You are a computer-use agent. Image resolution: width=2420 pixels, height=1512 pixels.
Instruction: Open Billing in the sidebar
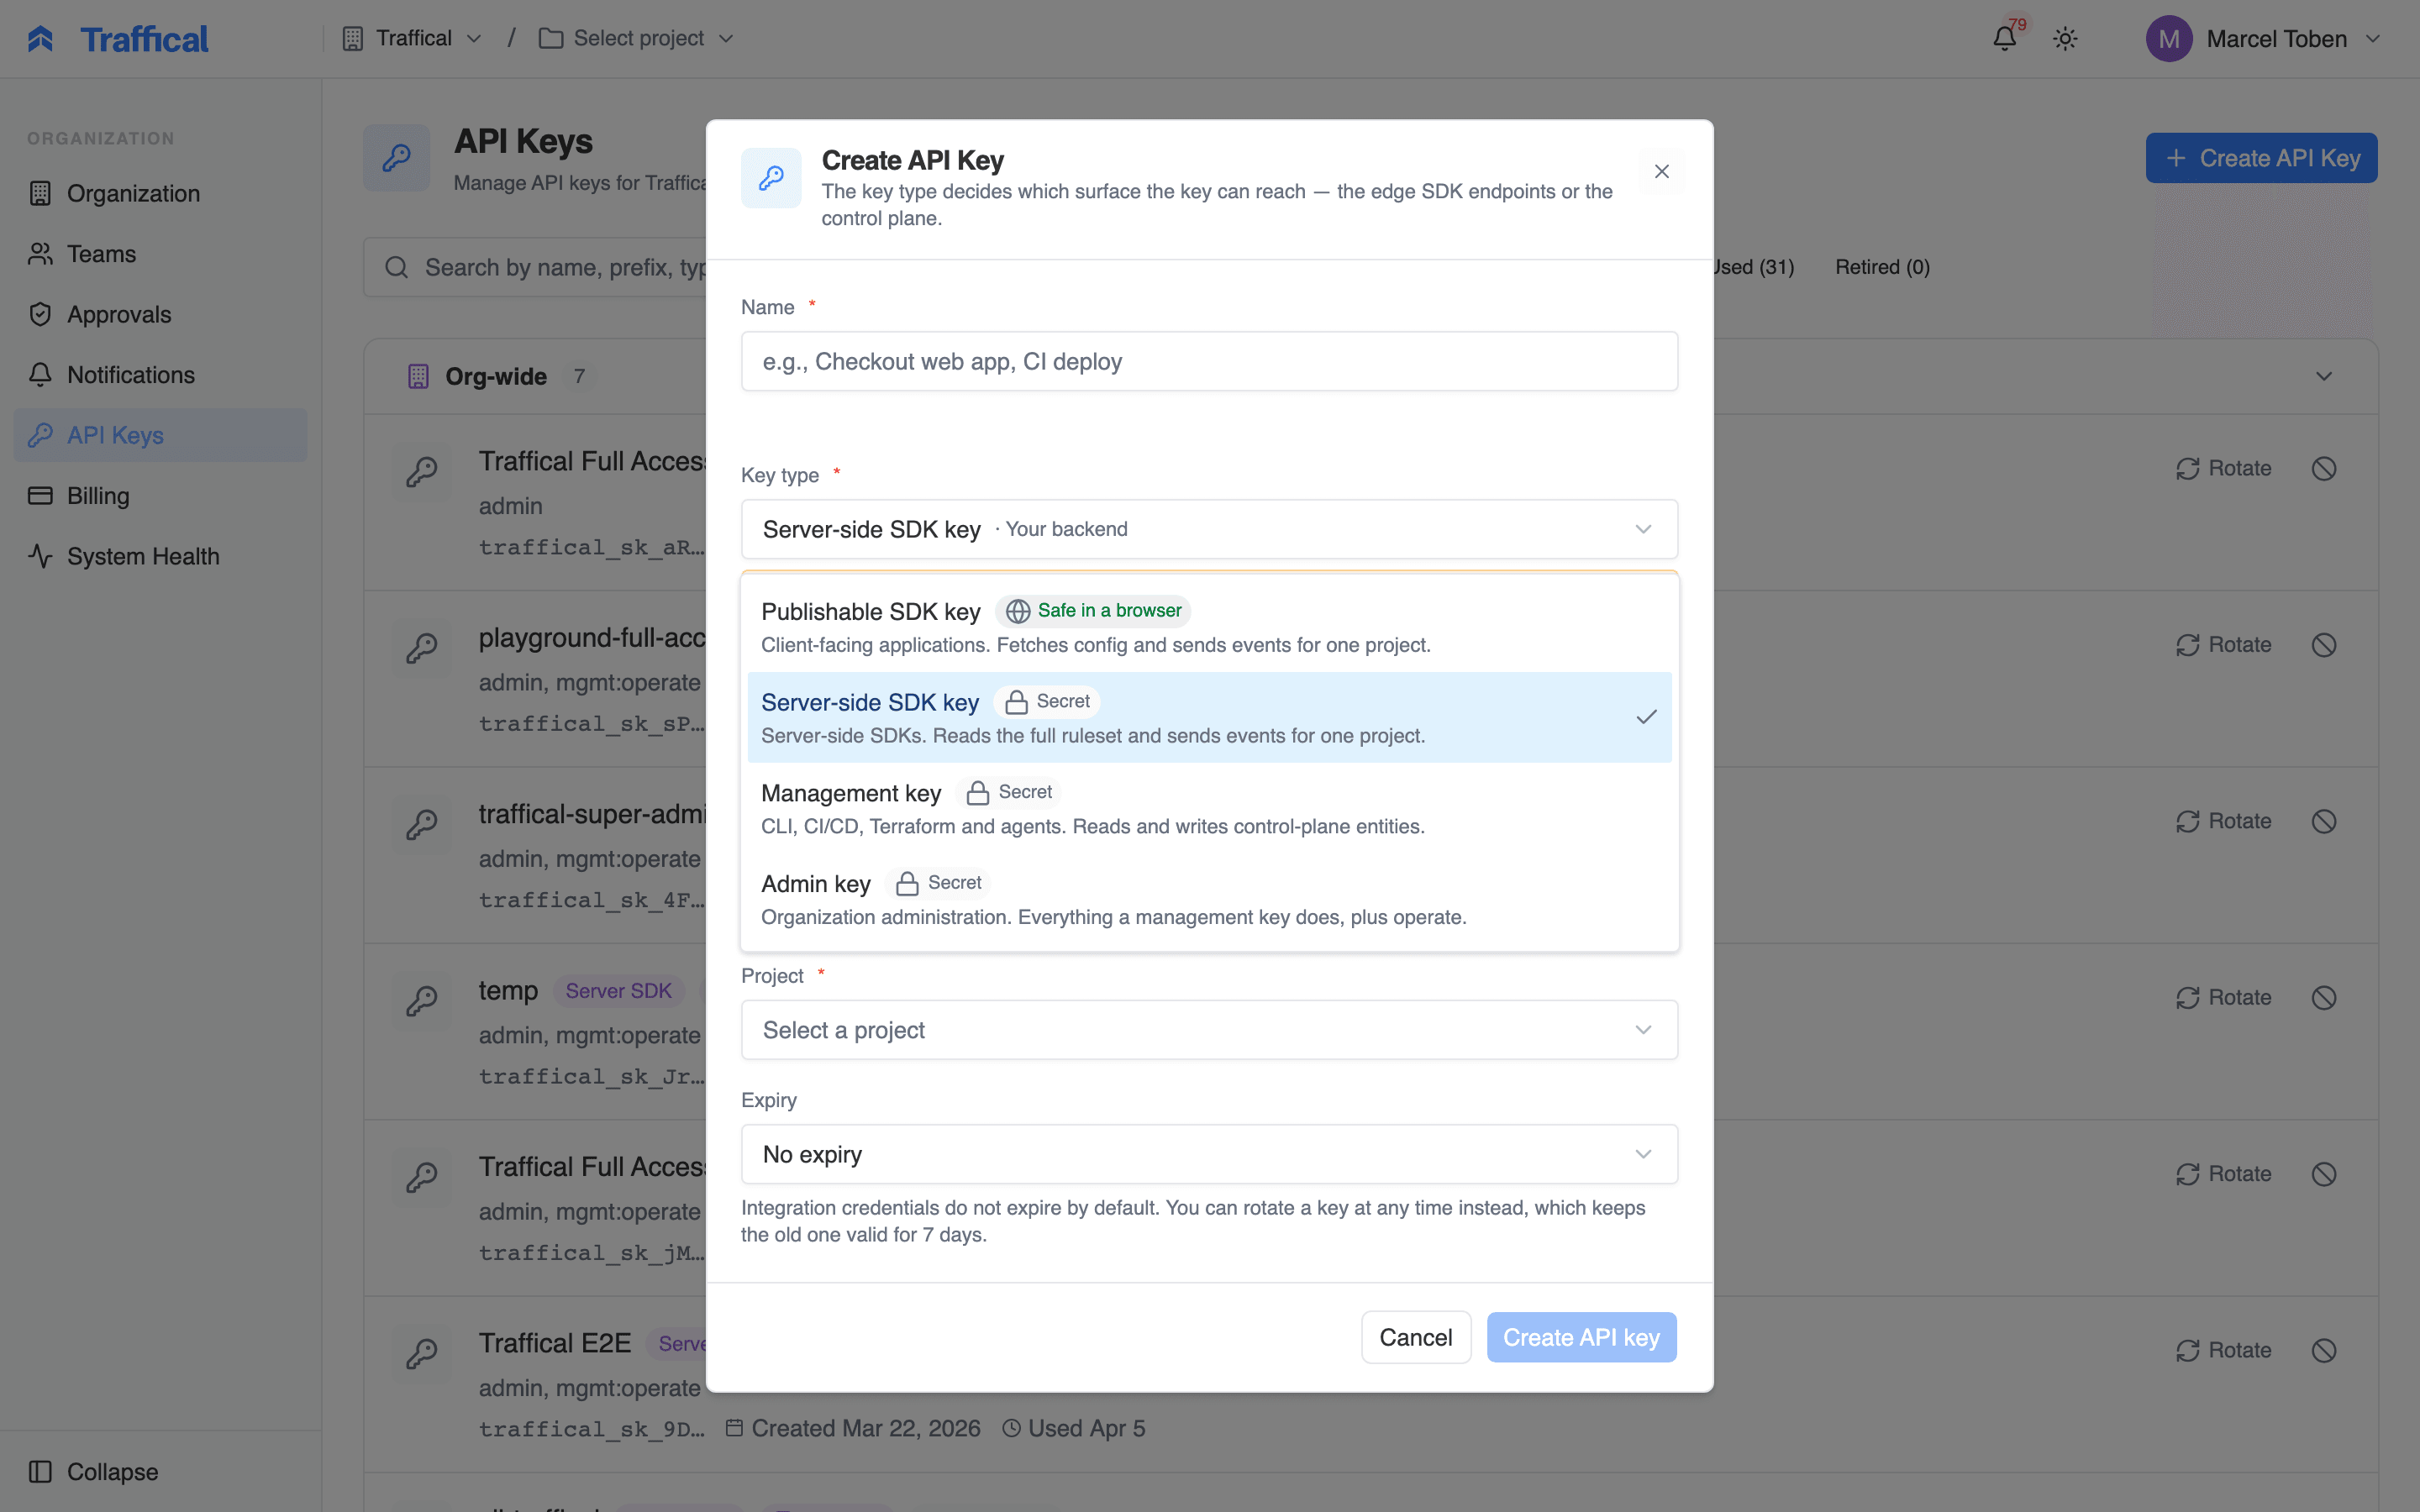point(160,496)
